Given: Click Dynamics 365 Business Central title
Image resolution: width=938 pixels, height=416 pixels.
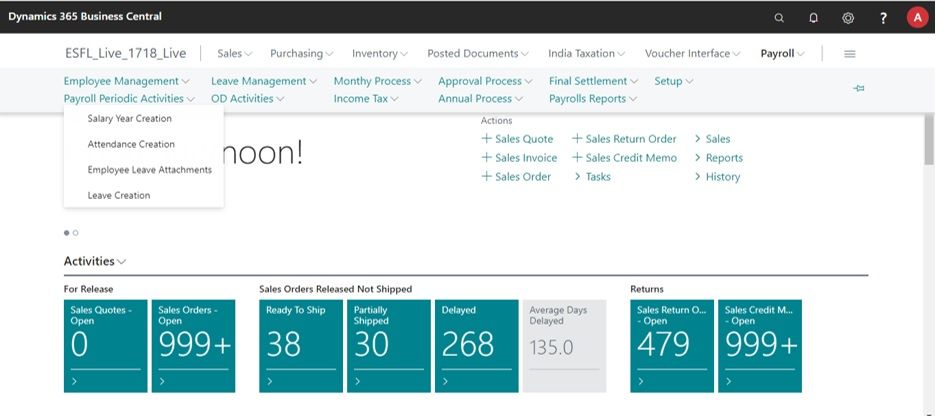Looking at the screenshot, I should coord(85,16).
